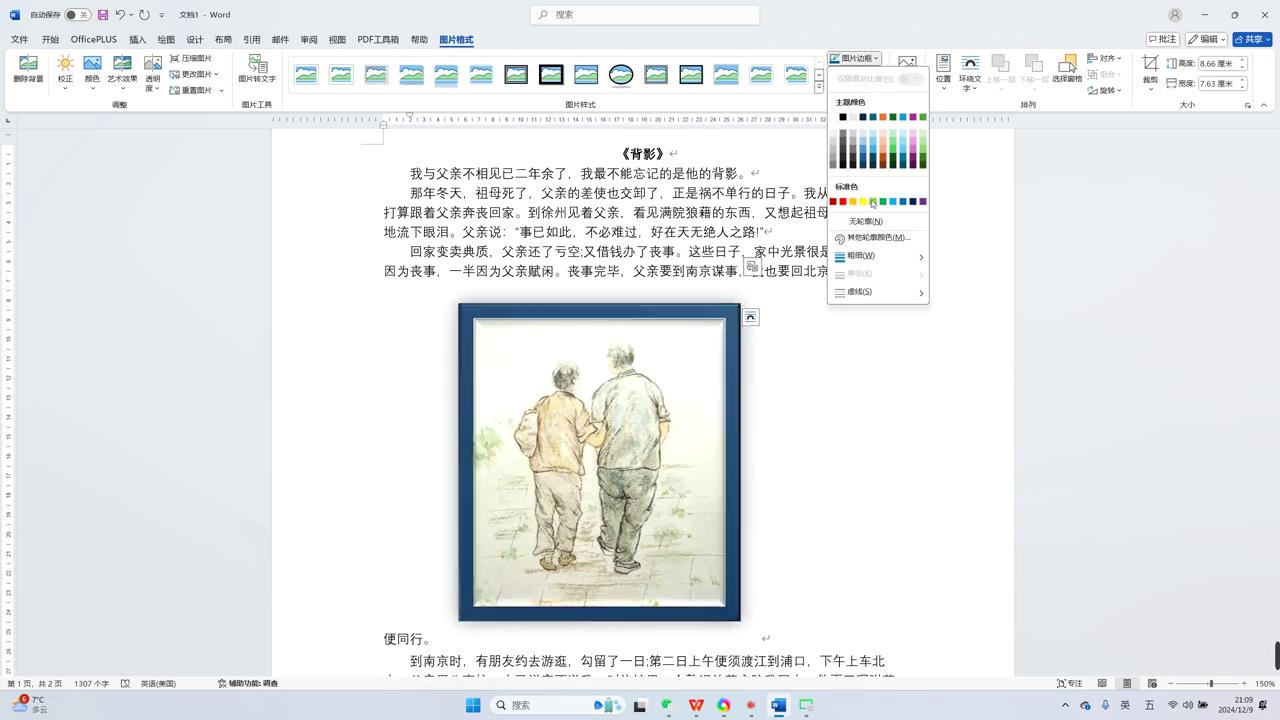
Task: Click the 压缩图片 compress pictures icon
Action: click(190, 59)
